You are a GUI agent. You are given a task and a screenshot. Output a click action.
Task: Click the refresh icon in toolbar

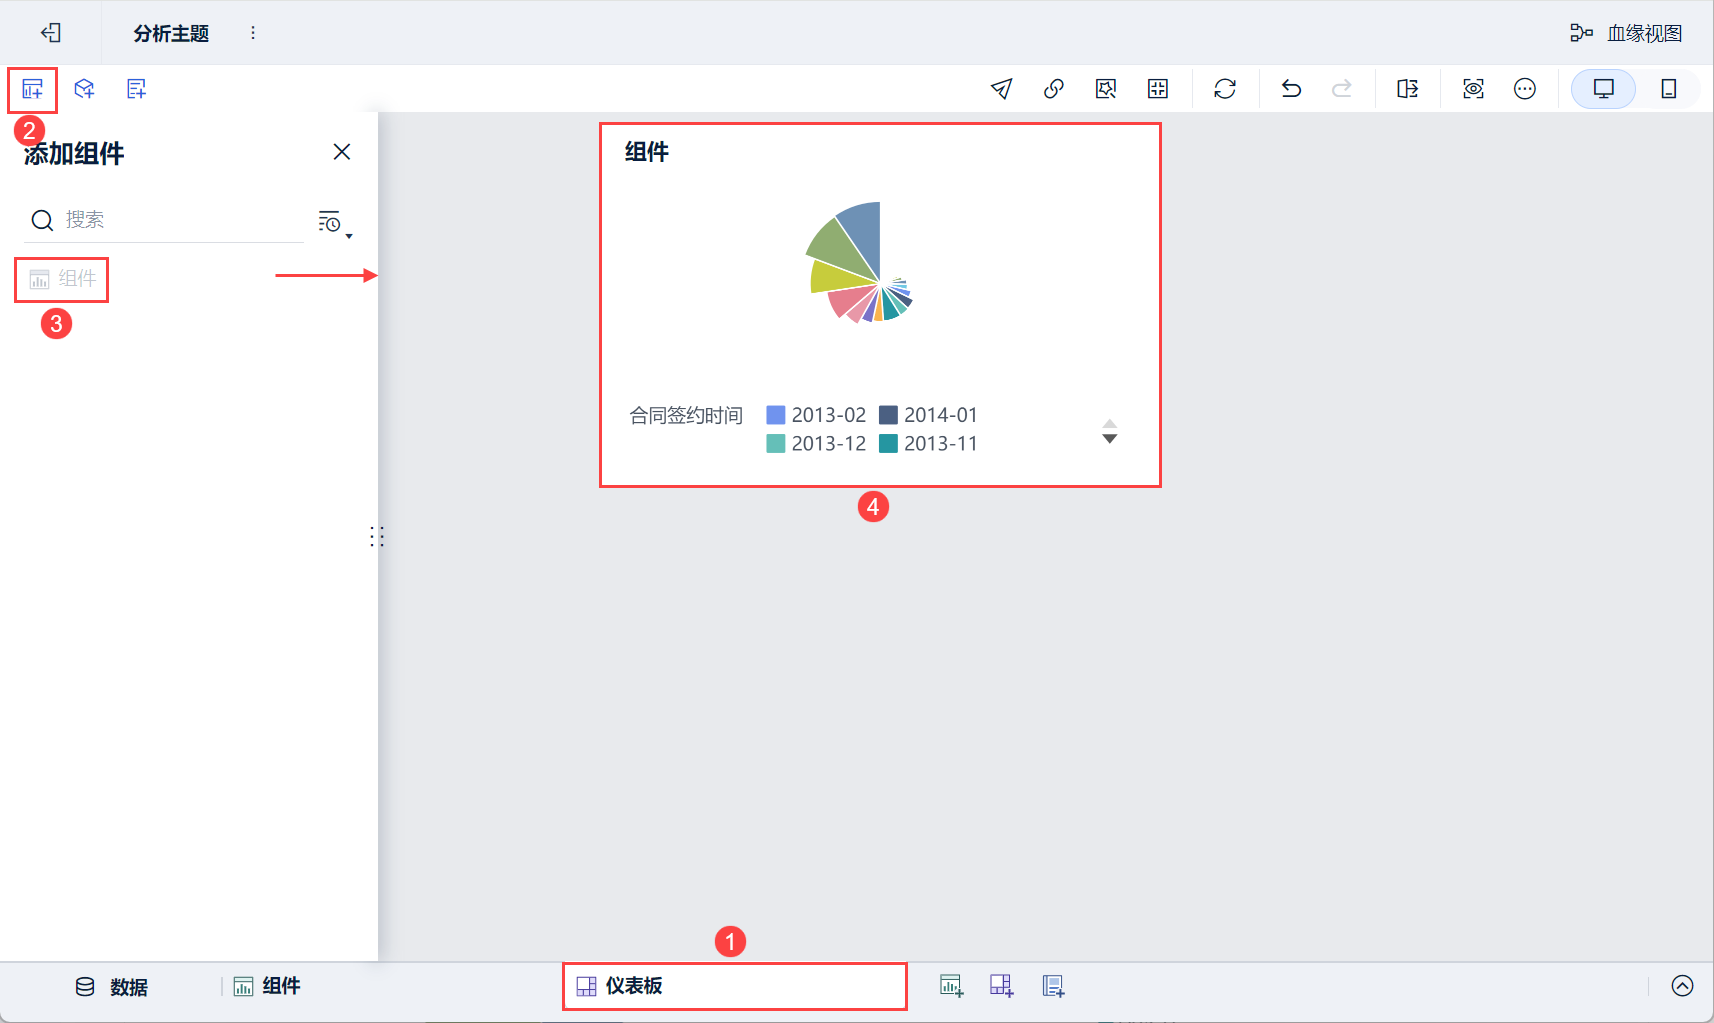tap(1225, 89)
